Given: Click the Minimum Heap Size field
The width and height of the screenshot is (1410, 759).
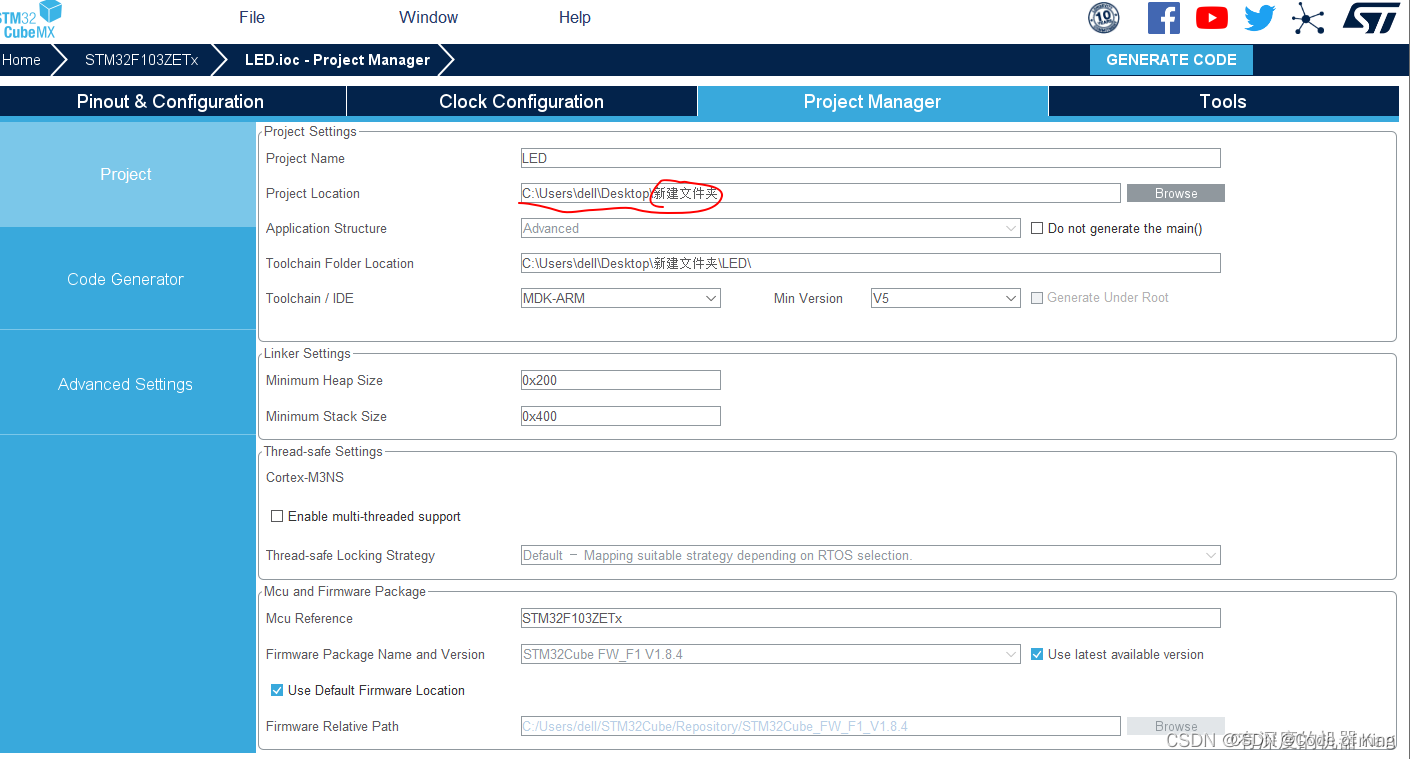Looking at the screenshot, I should [620, 380].
